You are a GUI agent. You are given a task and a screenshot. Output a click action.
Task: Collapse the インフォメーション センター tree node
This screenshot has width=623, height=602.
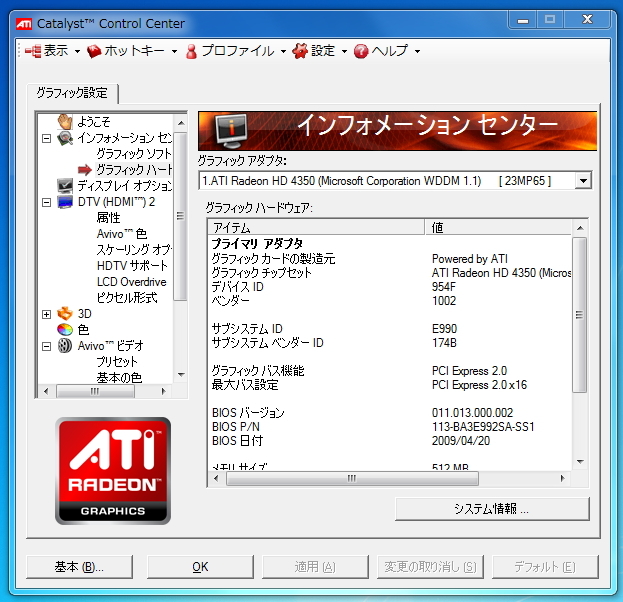(x=46, y=139)
